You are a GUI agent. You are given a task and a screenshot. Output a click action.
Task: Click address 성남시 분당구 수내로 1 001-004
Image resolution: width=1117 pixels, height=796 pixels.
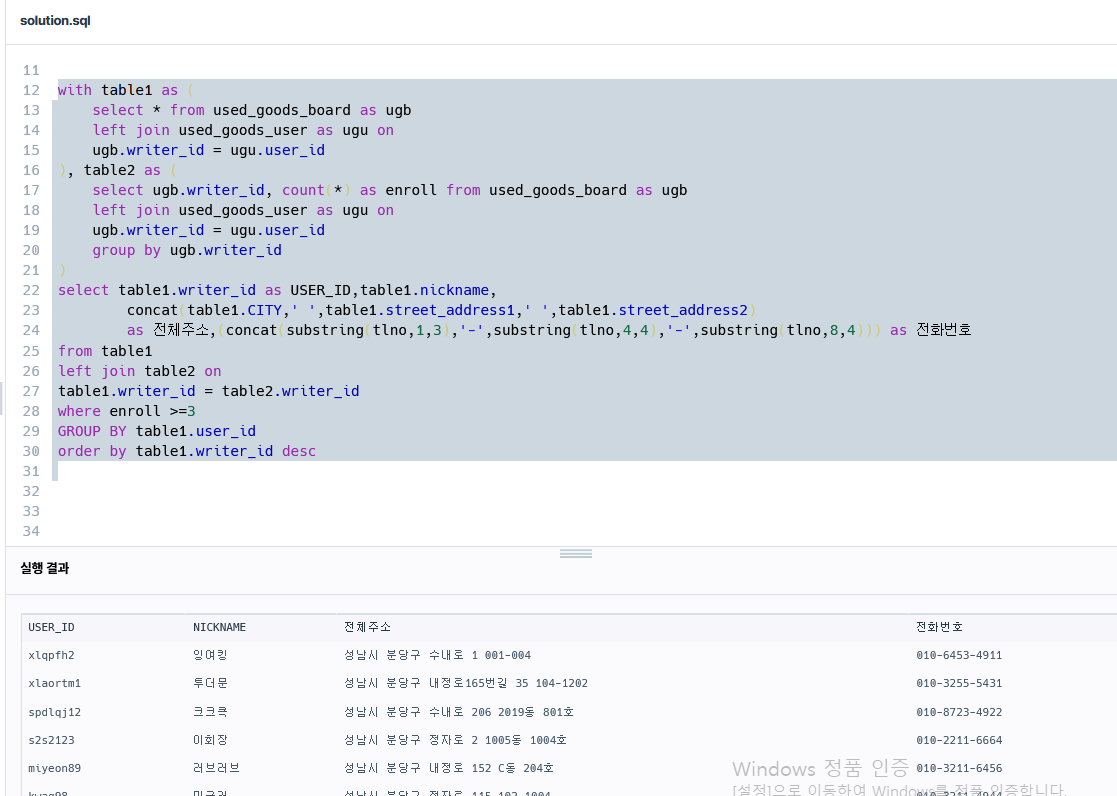(x=437, y=655)
